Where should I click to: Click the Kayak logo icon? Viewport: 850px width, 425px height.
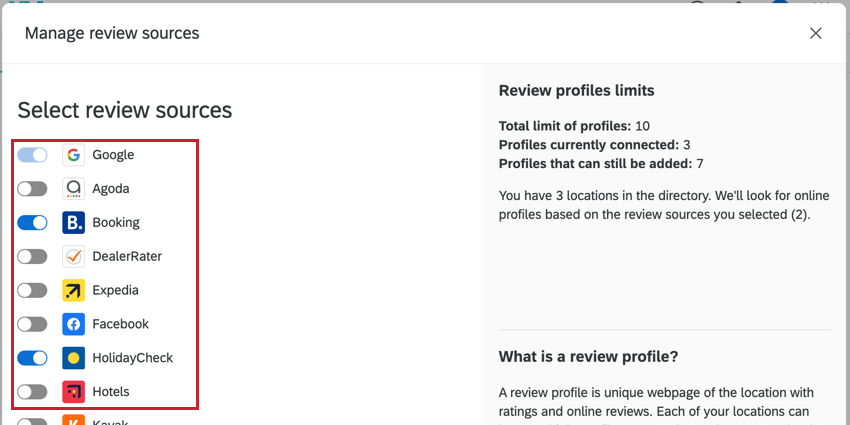pyautogui.click(x=73, y=420)
